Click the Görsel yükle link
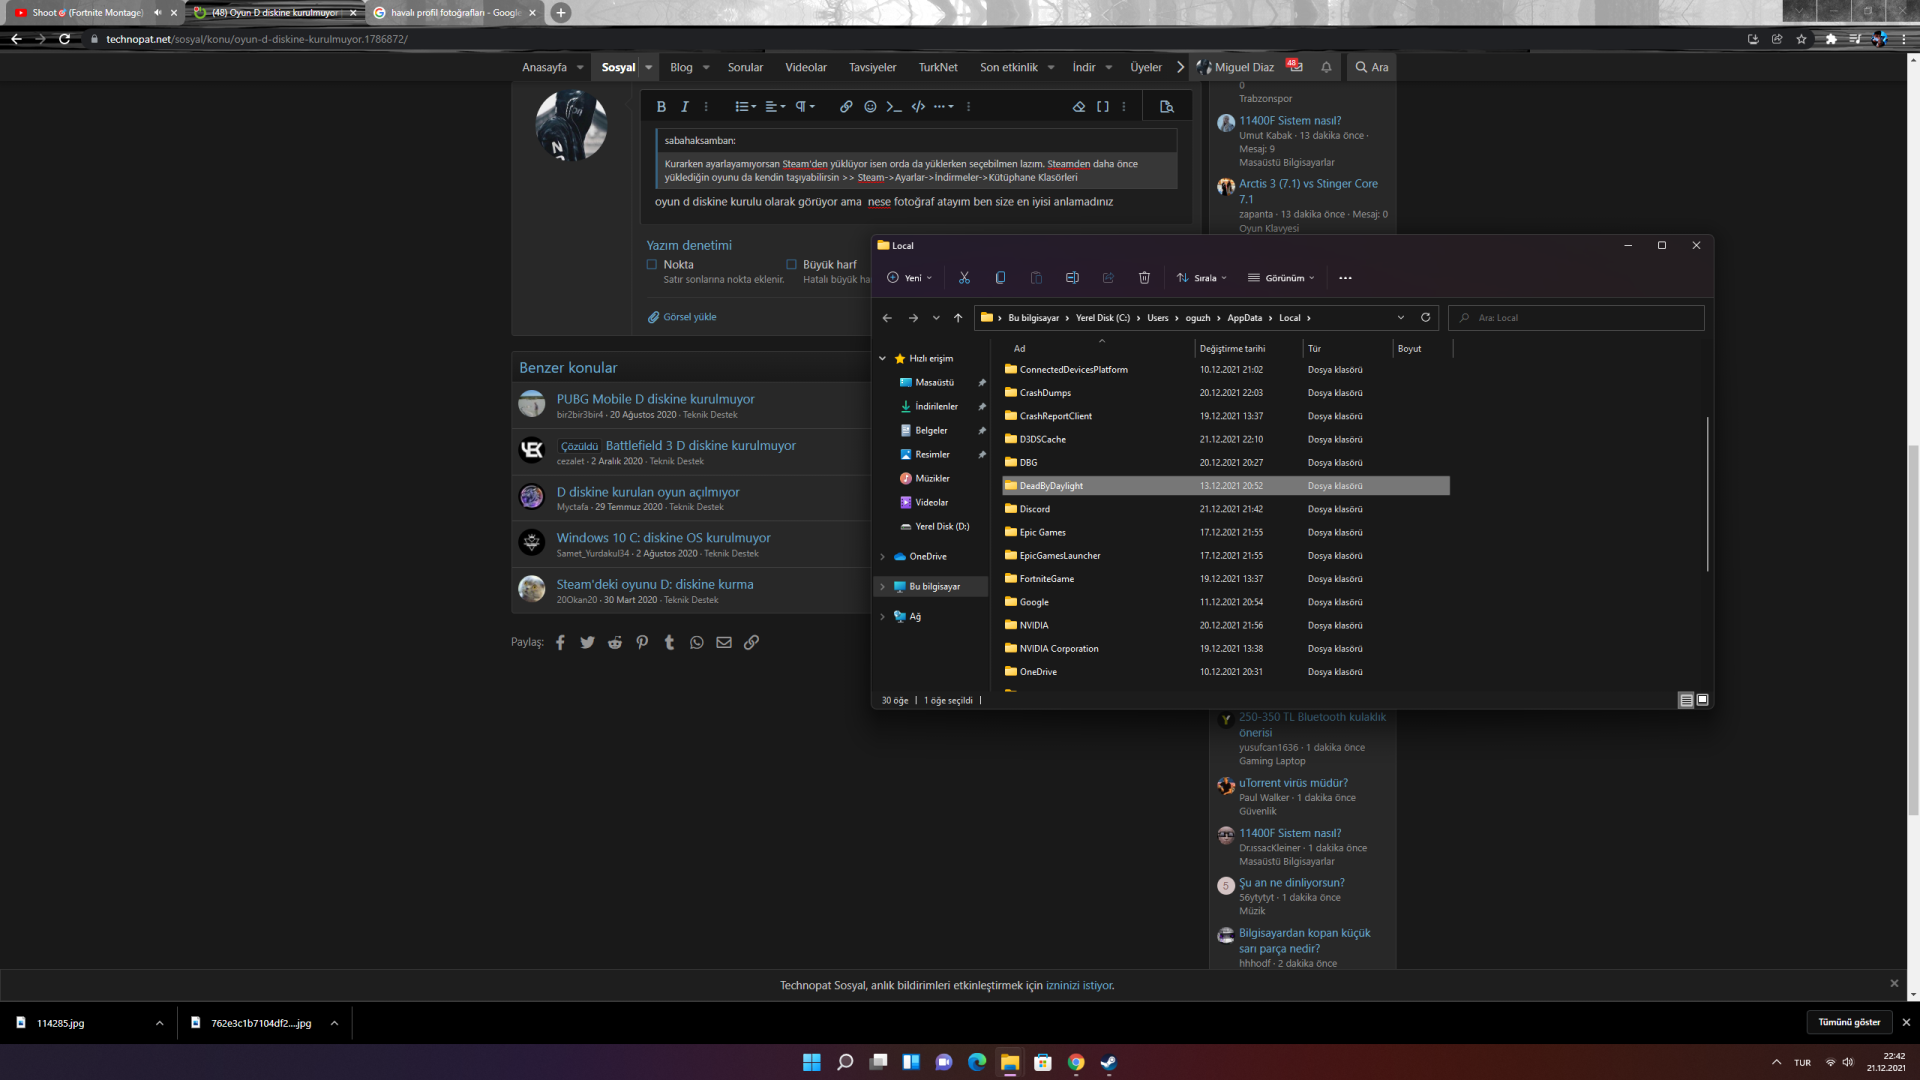1920x1080 pixels. point(689,317)
